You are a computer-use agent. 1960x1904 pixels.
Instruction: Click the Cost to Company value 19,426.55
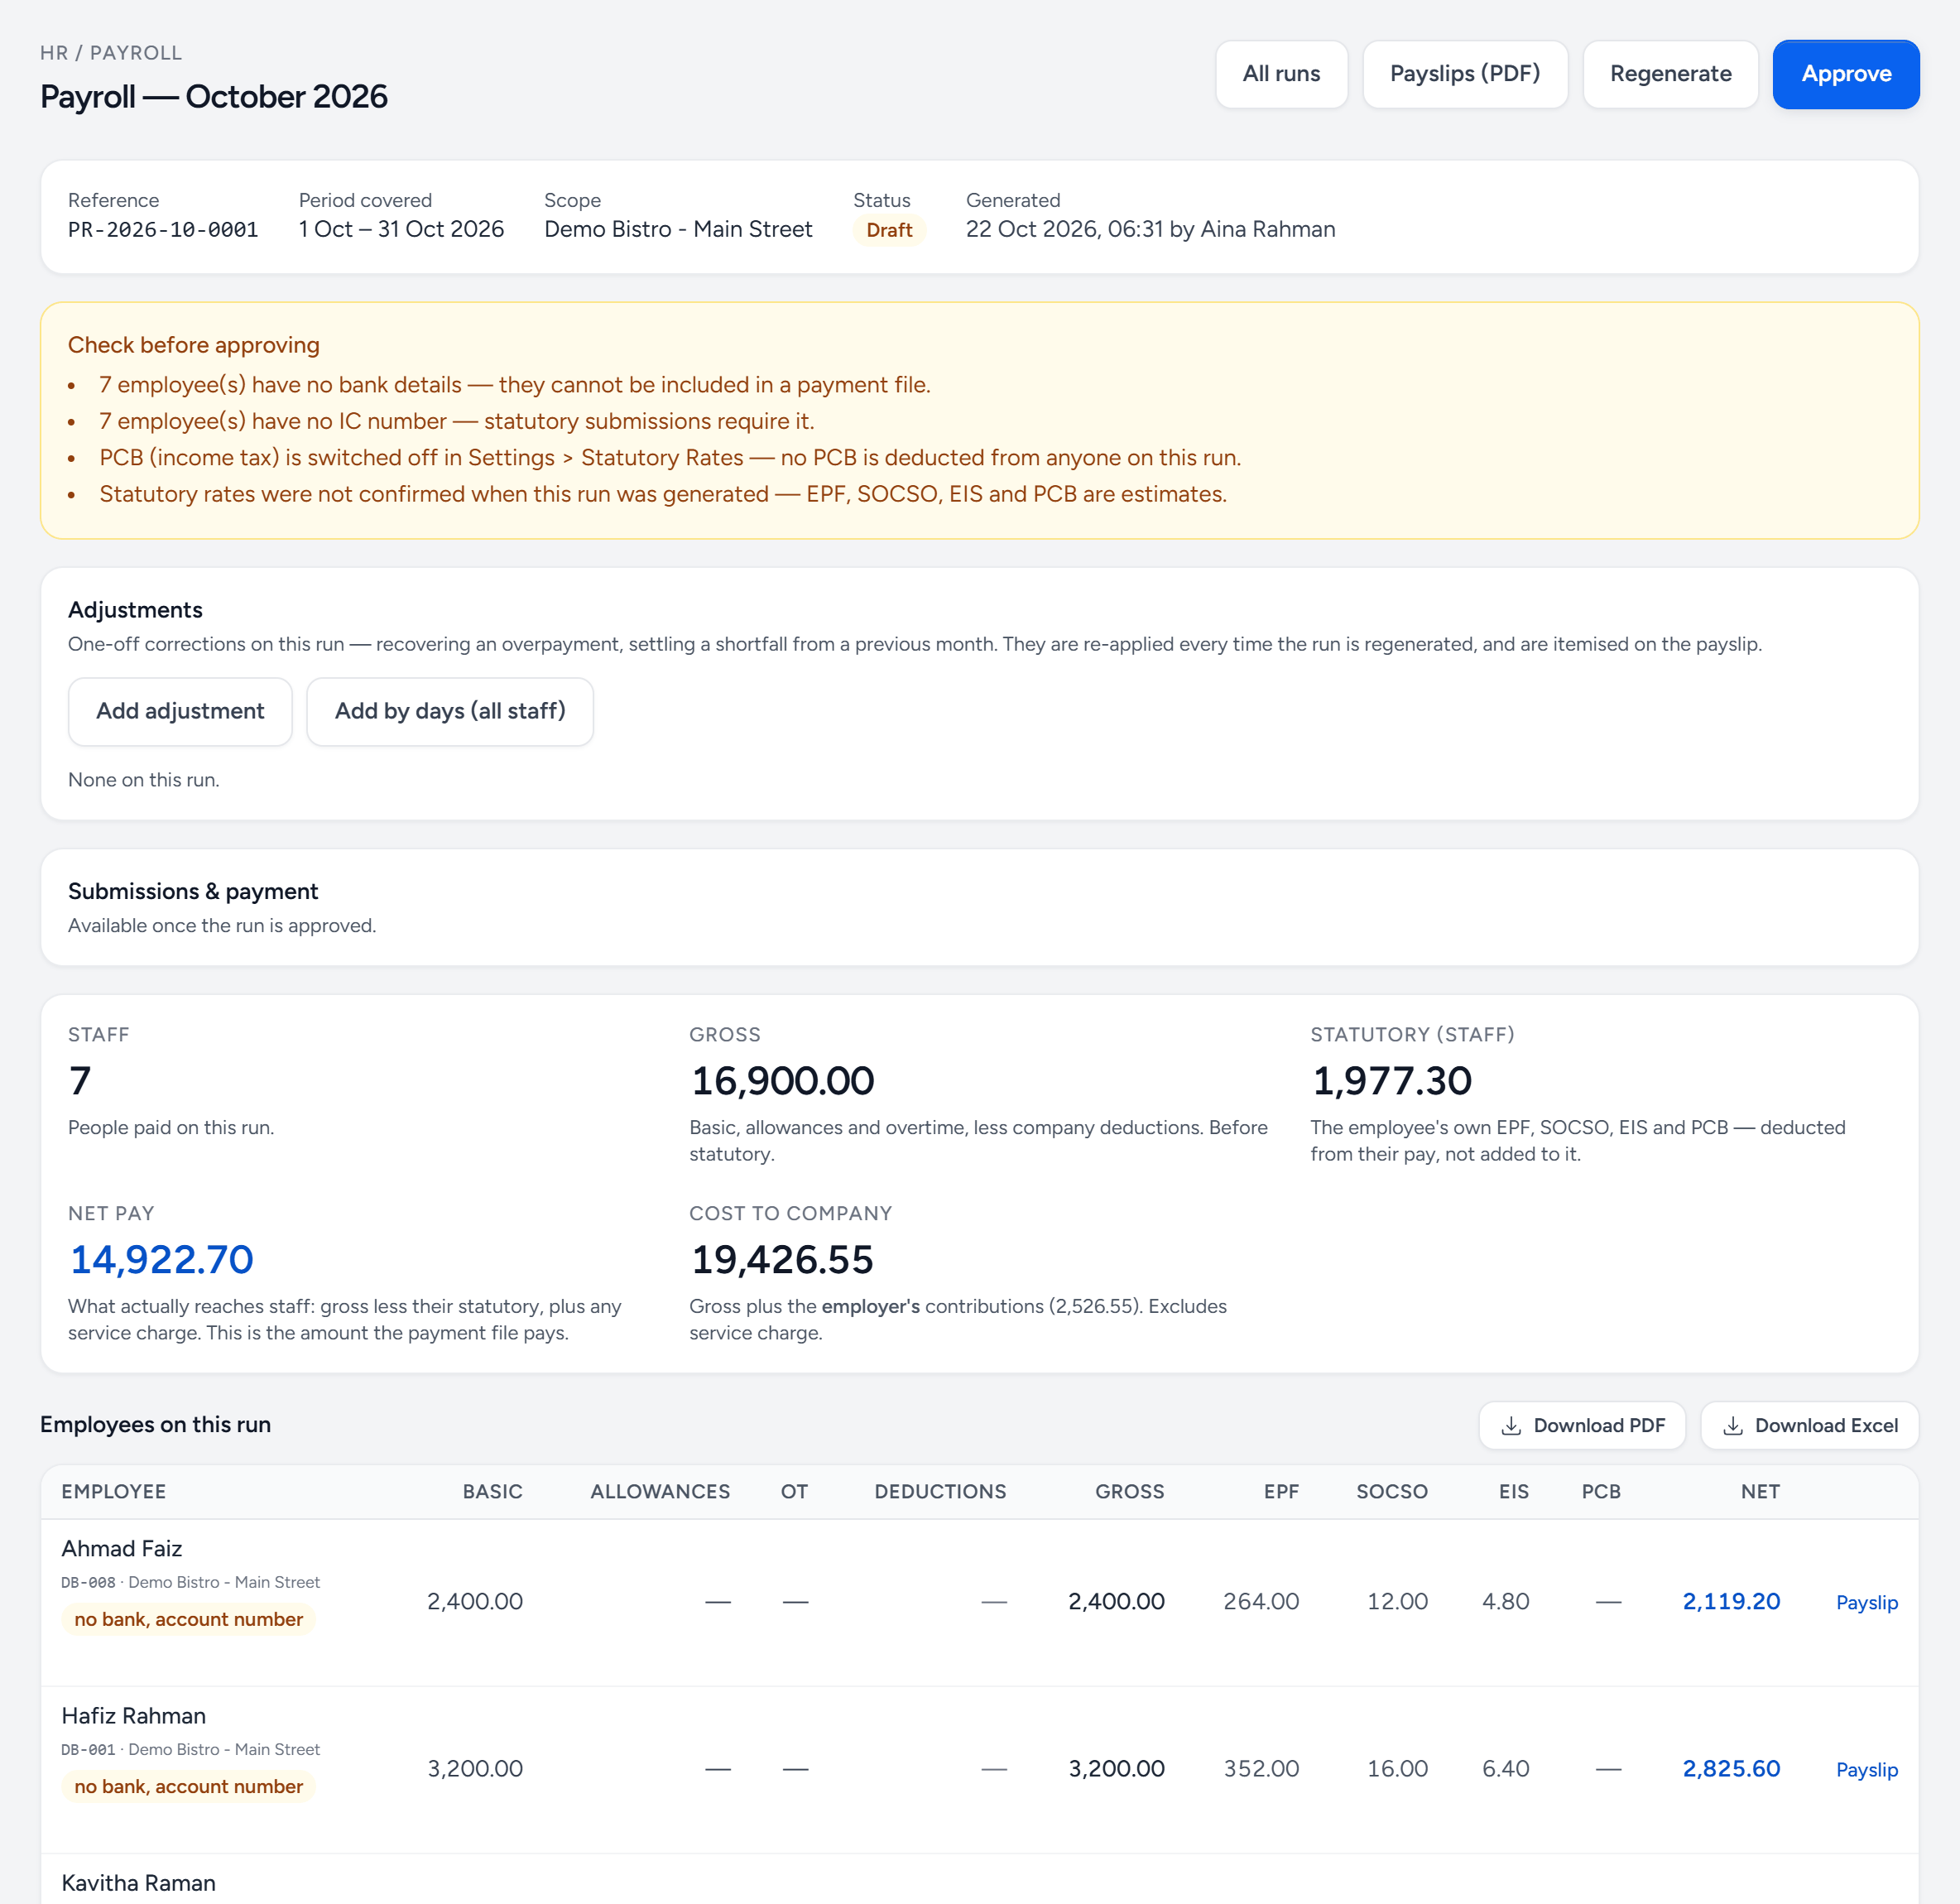pos(782,1259)
